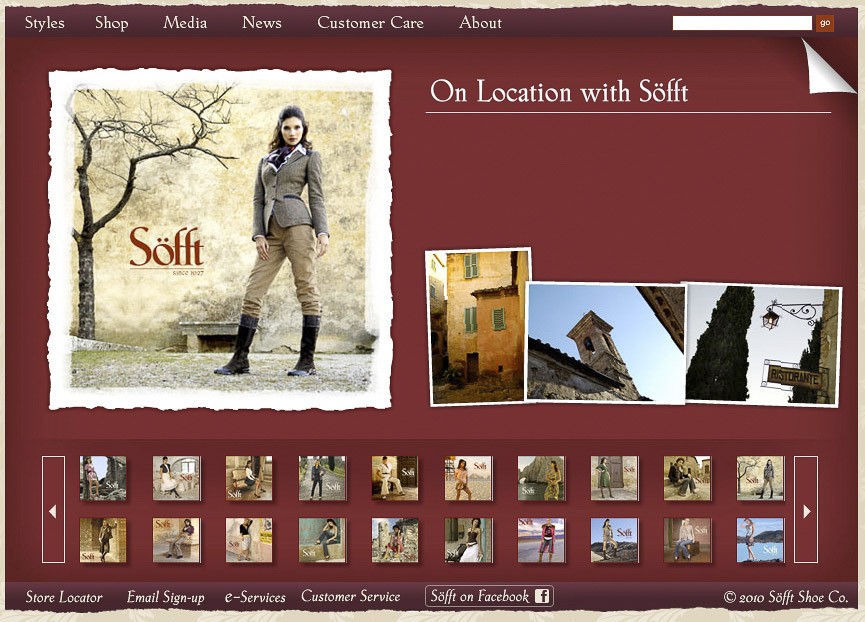Screen dimensions: 865x622
Task: Click the "On Location with Söfft" heading
Action: pos(559,92)
